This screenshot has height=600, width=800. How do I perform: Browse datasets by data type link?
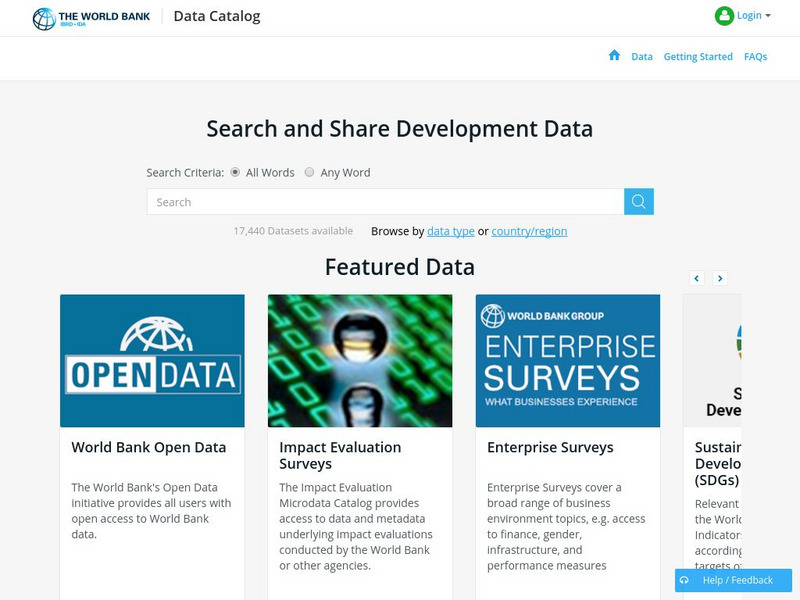451,231
